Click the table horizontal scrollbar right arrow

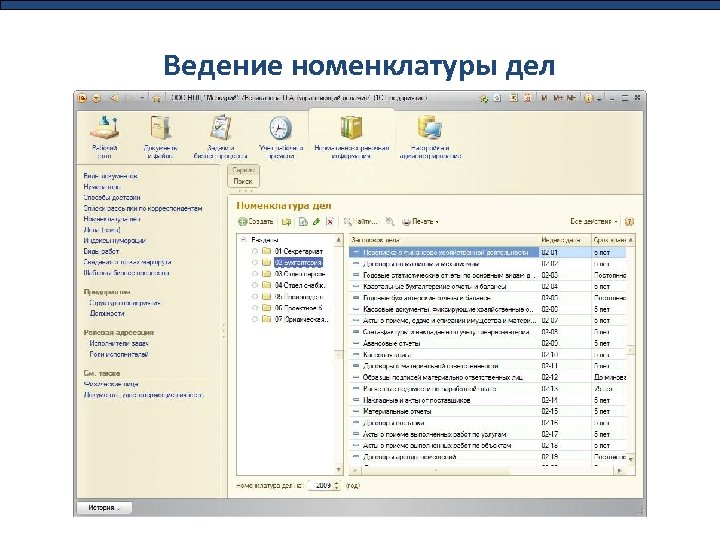click(620, 471)
